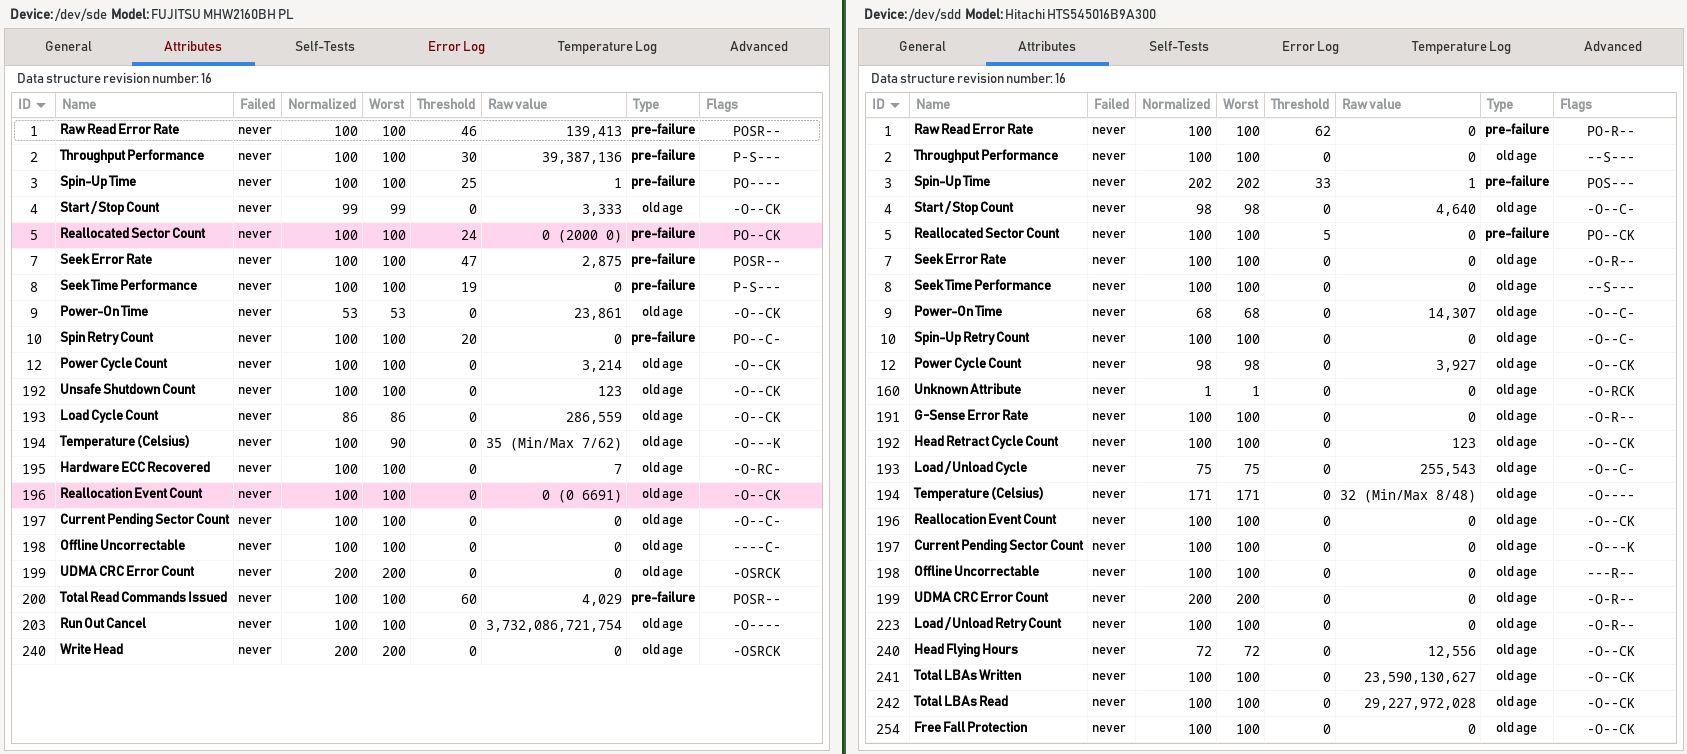View Temperature Log tab in the Hitachi window
1687x754 pixels.
pos(1461,46)
